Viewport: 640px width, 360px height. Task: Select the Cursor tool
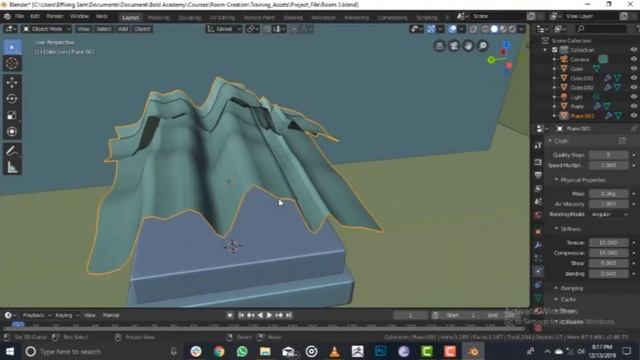[x=12, y=63]
